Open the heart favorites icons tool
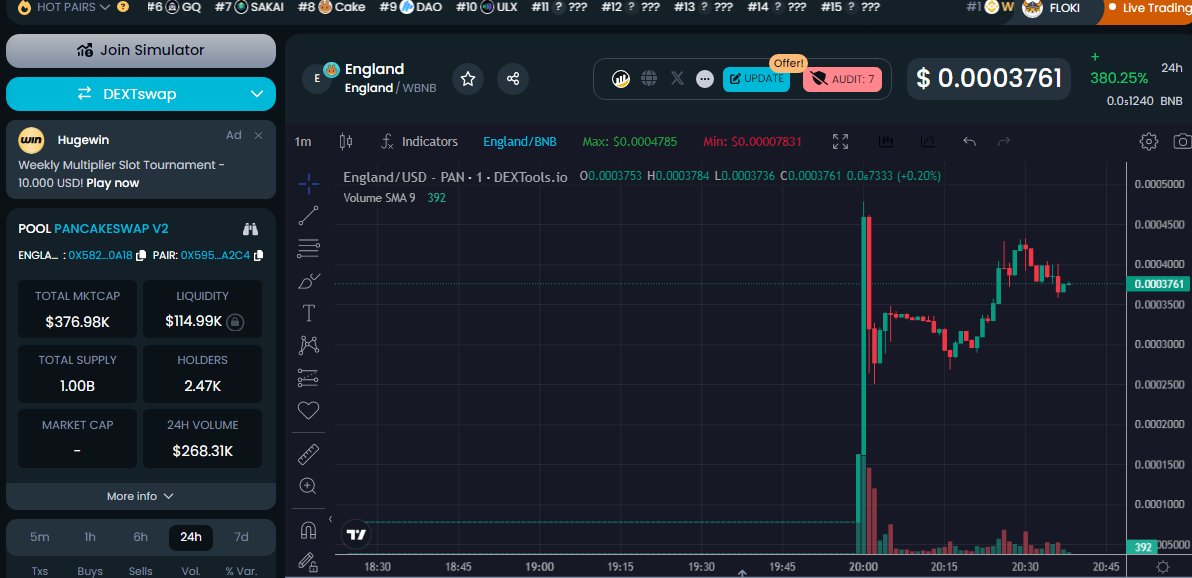 (308, 411)
